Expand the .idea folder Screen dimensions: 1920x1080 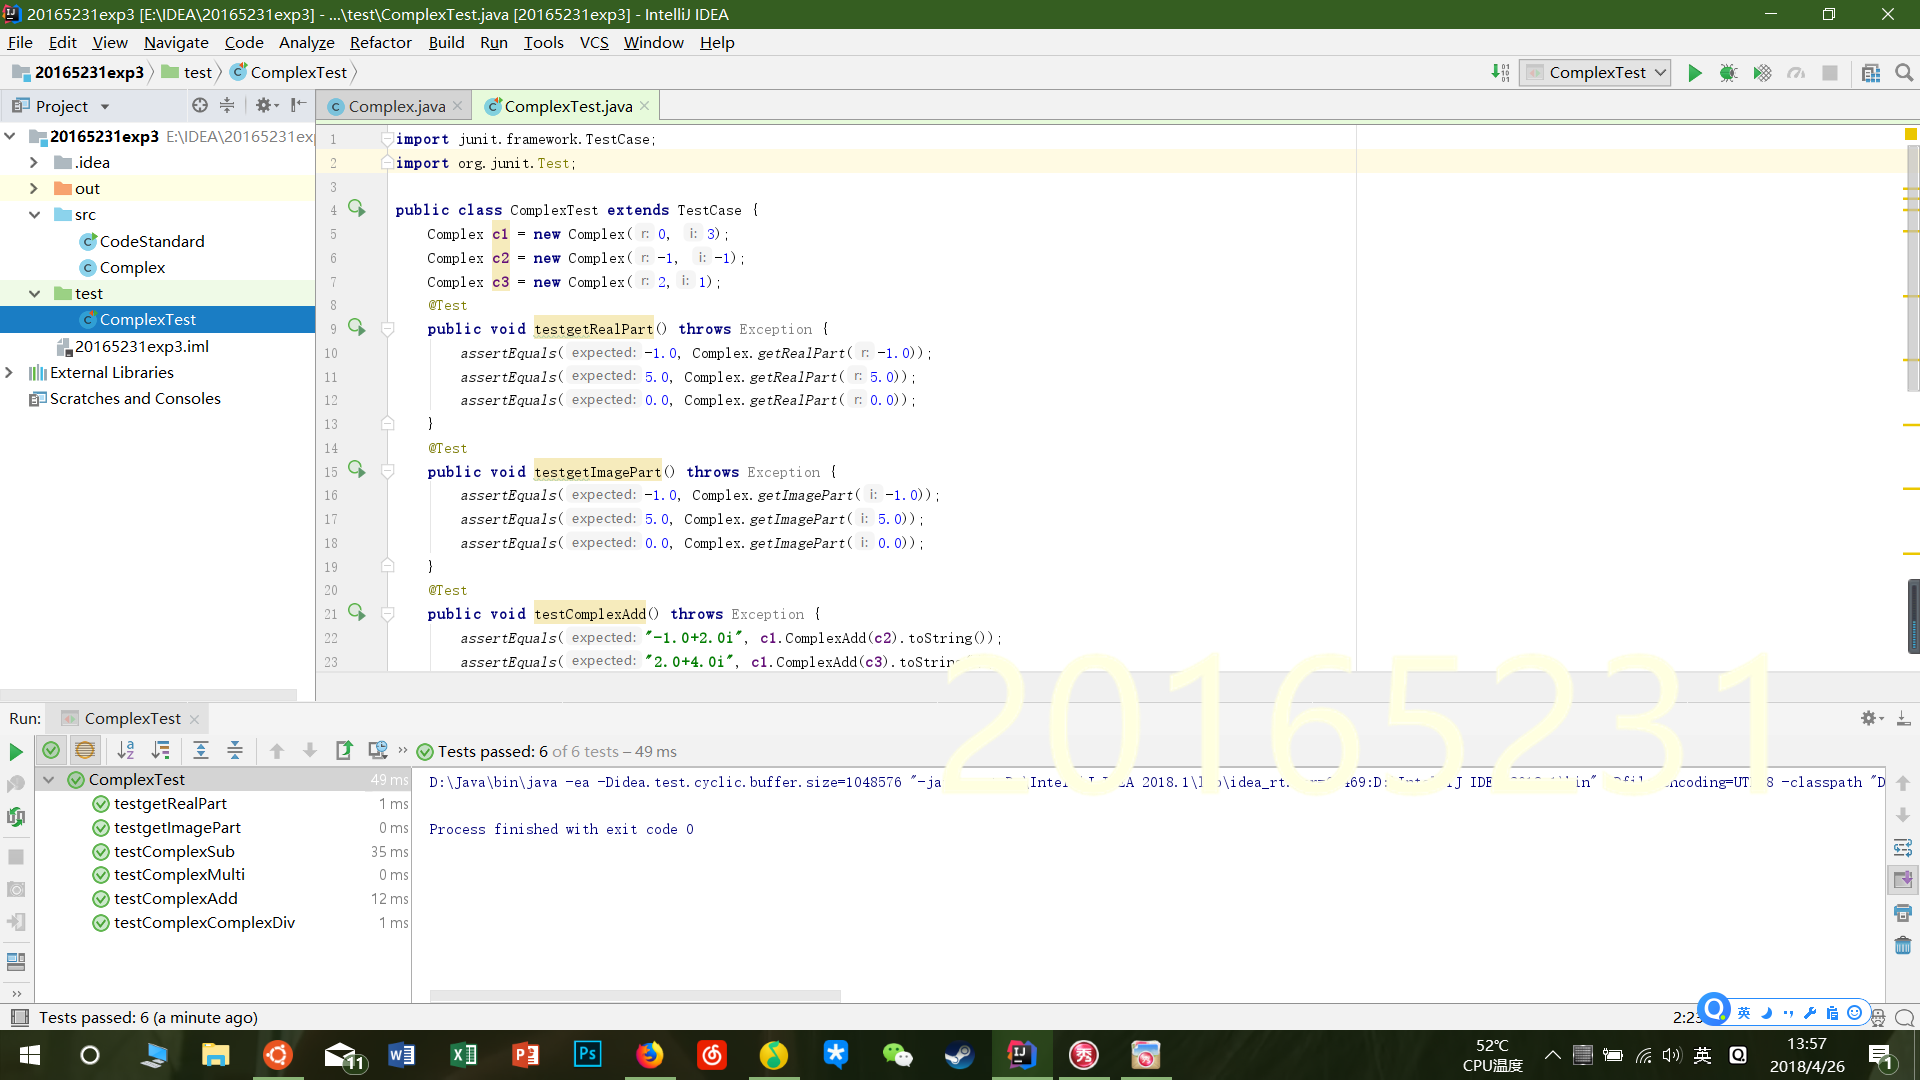(34, 163)
